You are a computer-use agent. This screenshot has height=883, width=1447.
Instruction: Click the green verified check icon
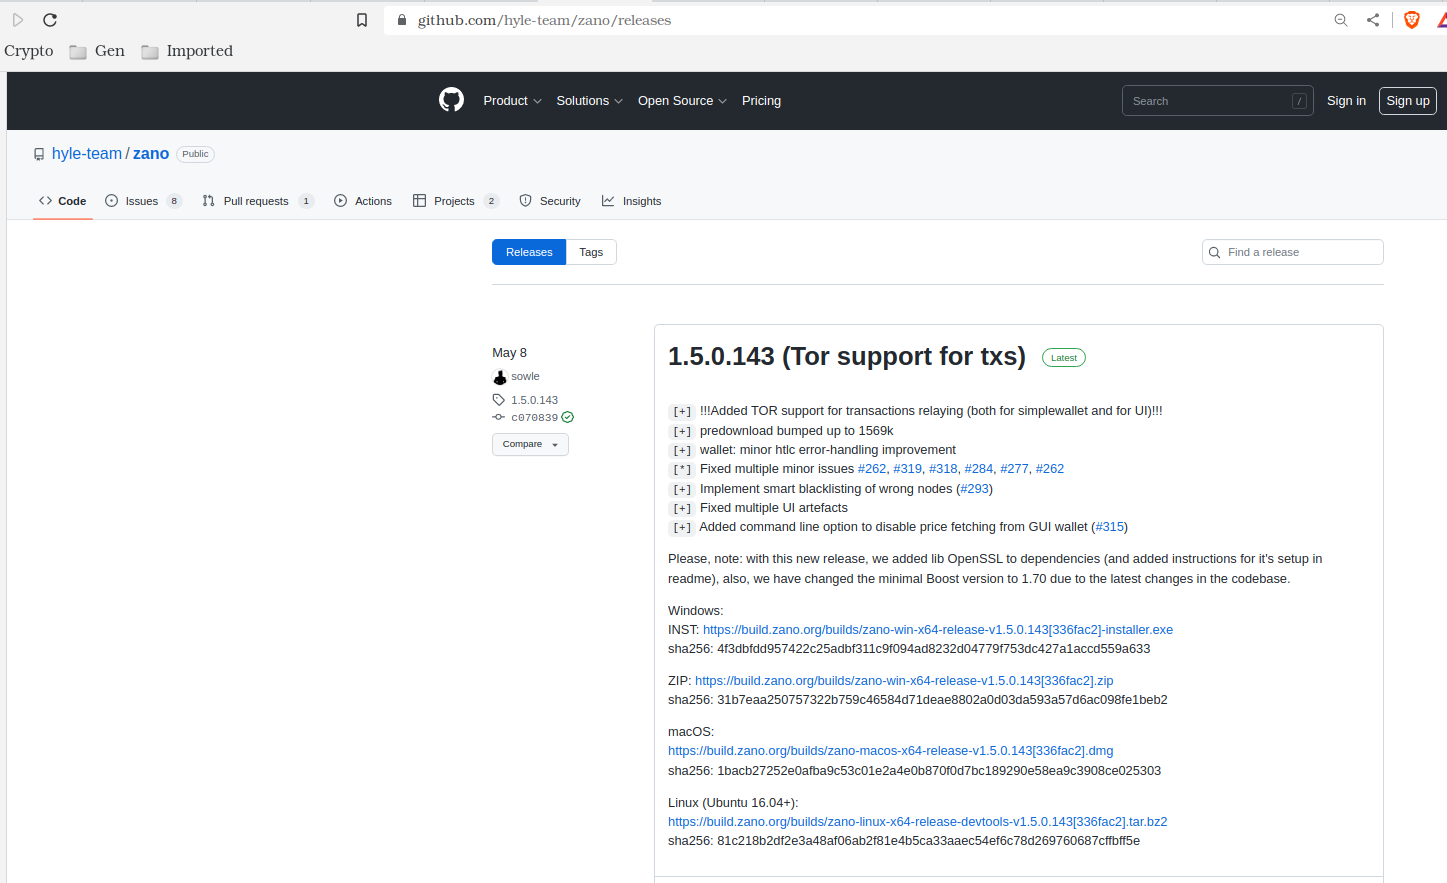tap(568, 417)
